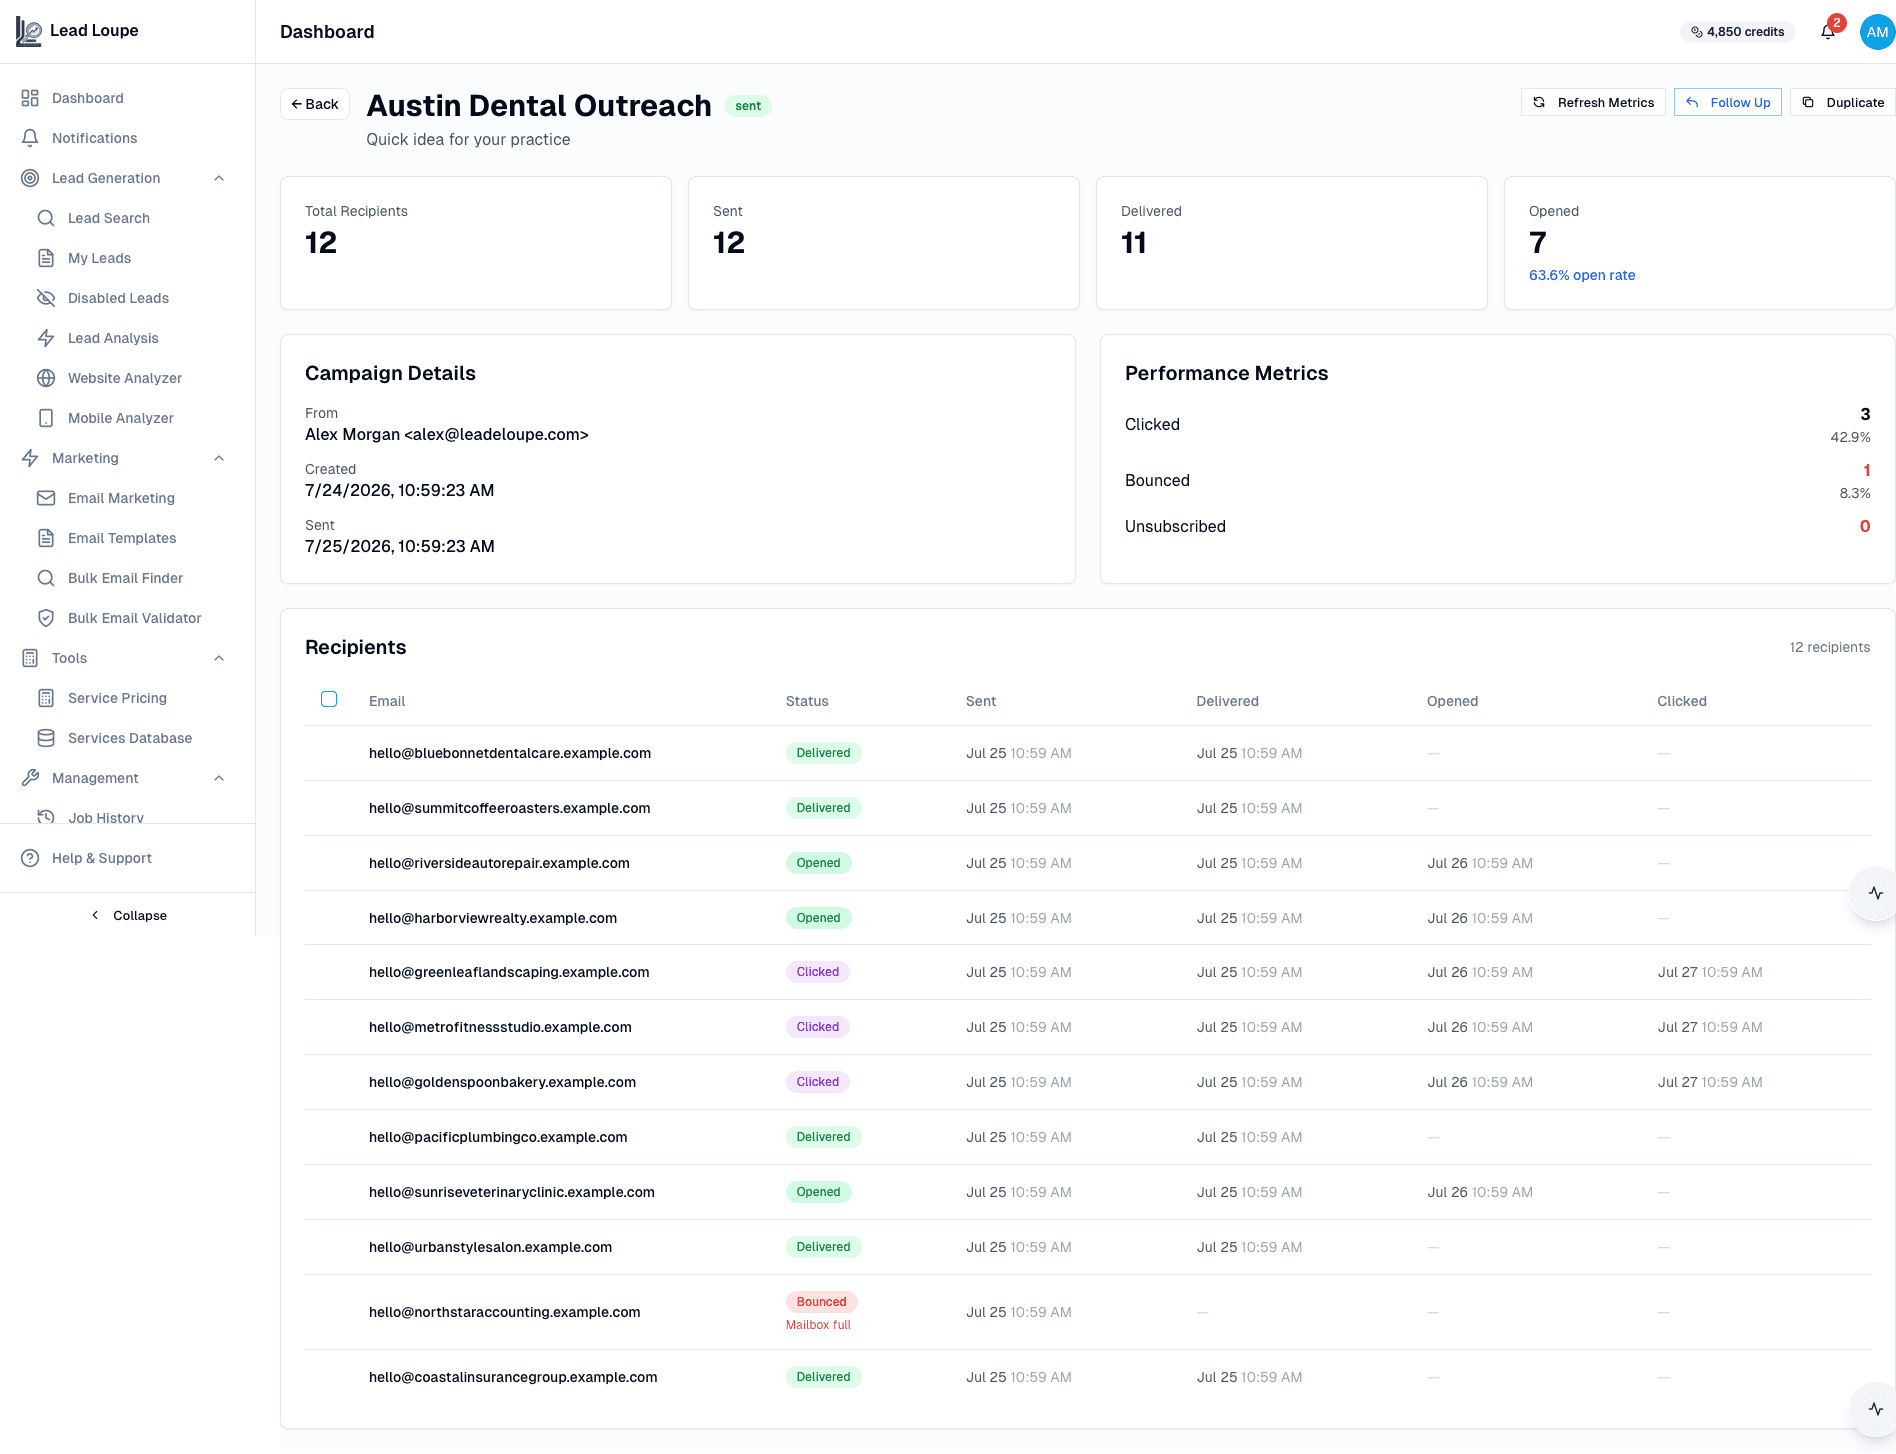Collapse the Management section chevron
The width and height of the screenshot is (1896, 1454).
click(x=219, y=778)
